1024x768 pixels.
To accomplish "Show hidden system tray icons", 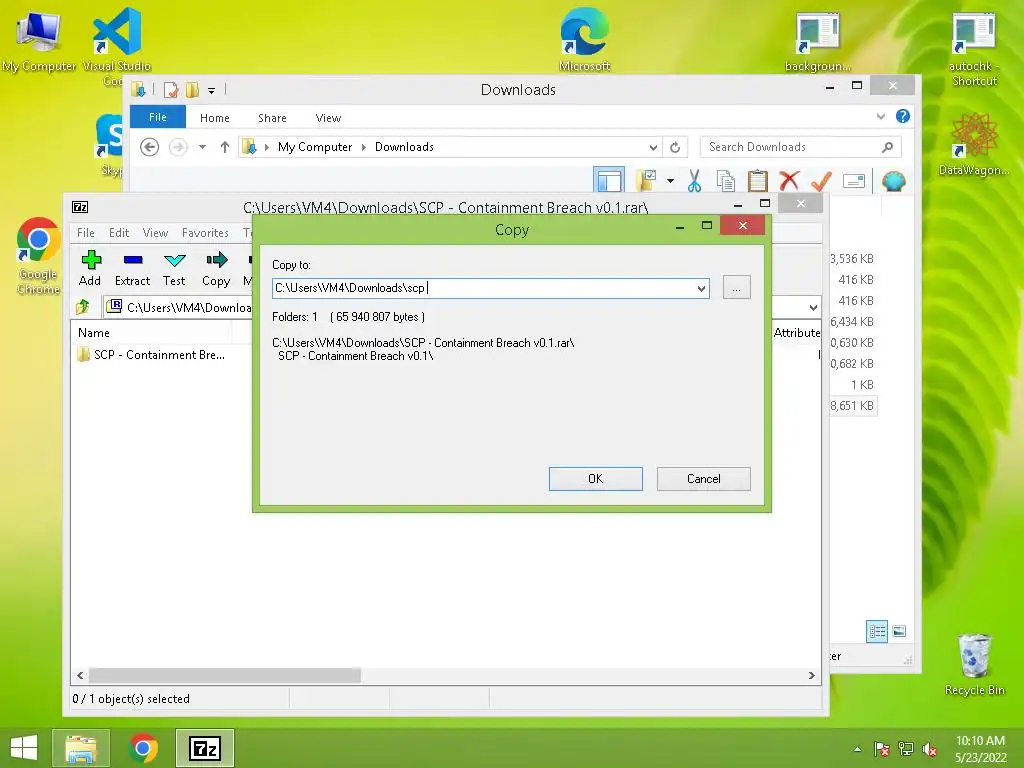I will [857, 749].
